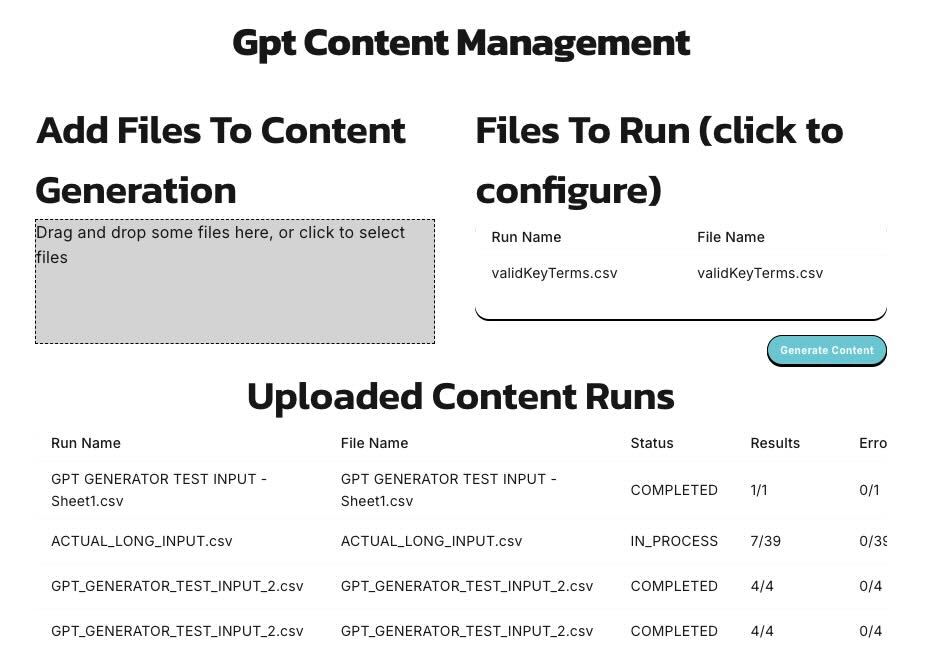This screenshot has width=933, height=646.
Task: Click file name GPT GENERATOR TEST INPUT - Sheet1.csv
Action: point(449,490)
